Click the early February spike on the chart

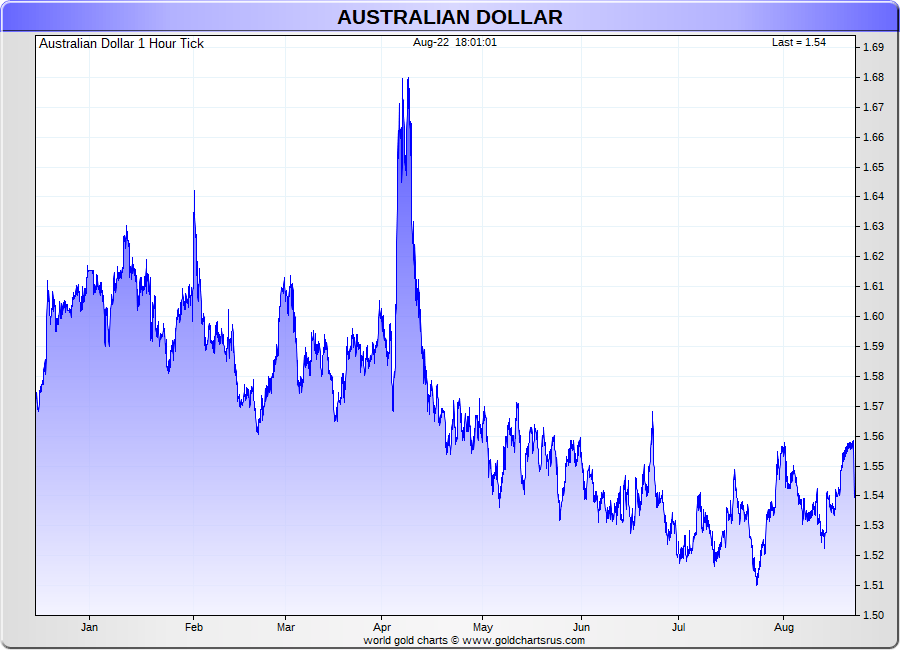coord(194,192)
